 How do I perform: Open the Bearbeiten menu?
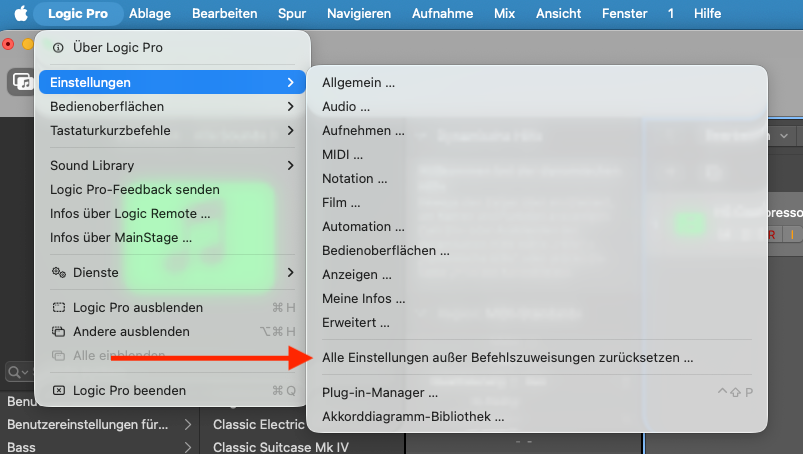[x=224, y=13]
